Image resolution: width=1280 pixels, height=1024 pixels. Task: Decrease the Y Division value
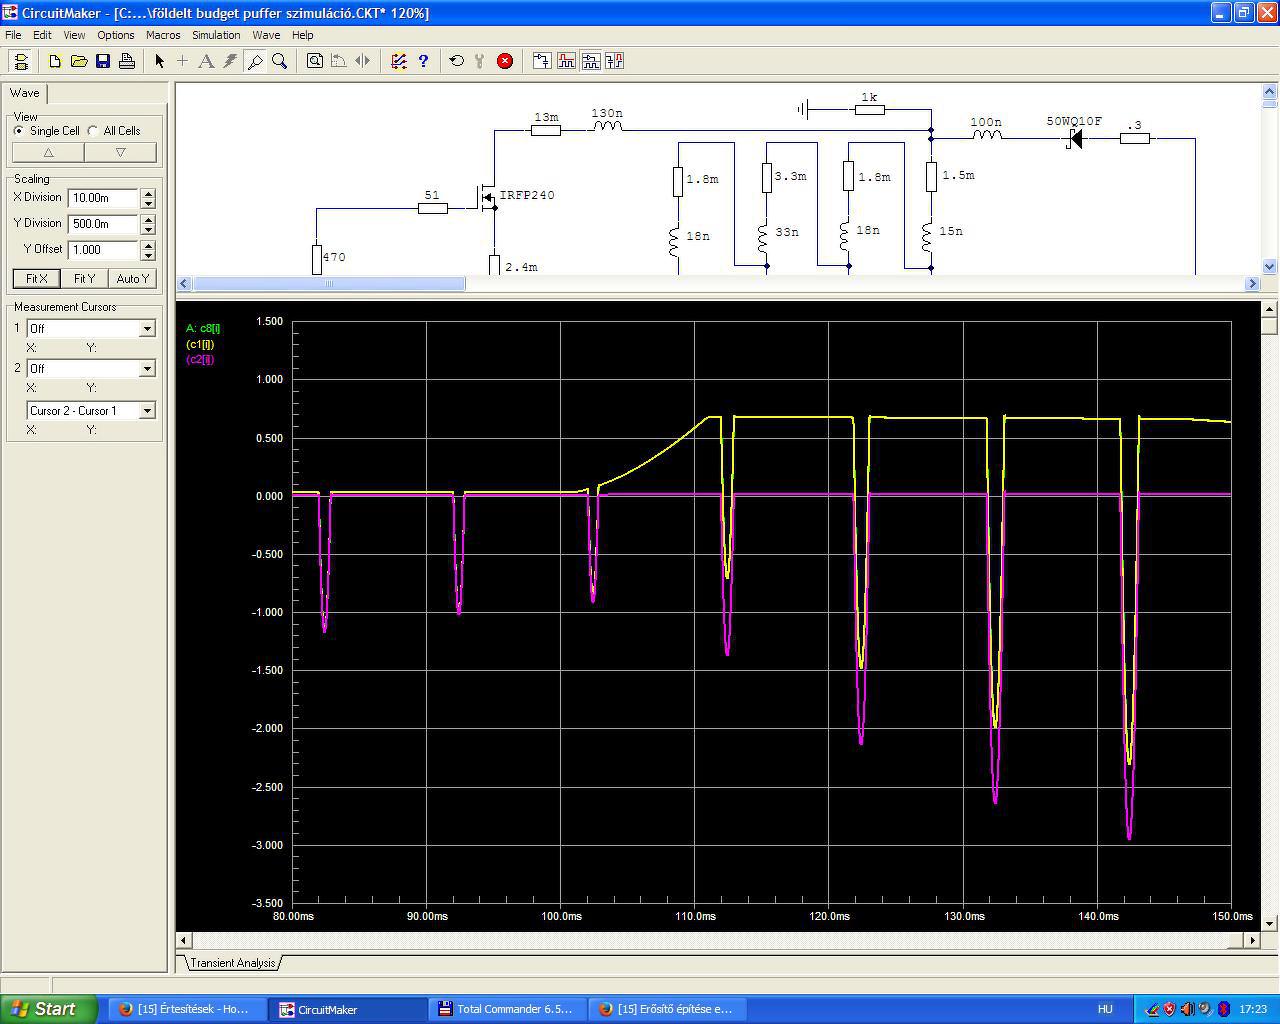[x=149, y=229]
